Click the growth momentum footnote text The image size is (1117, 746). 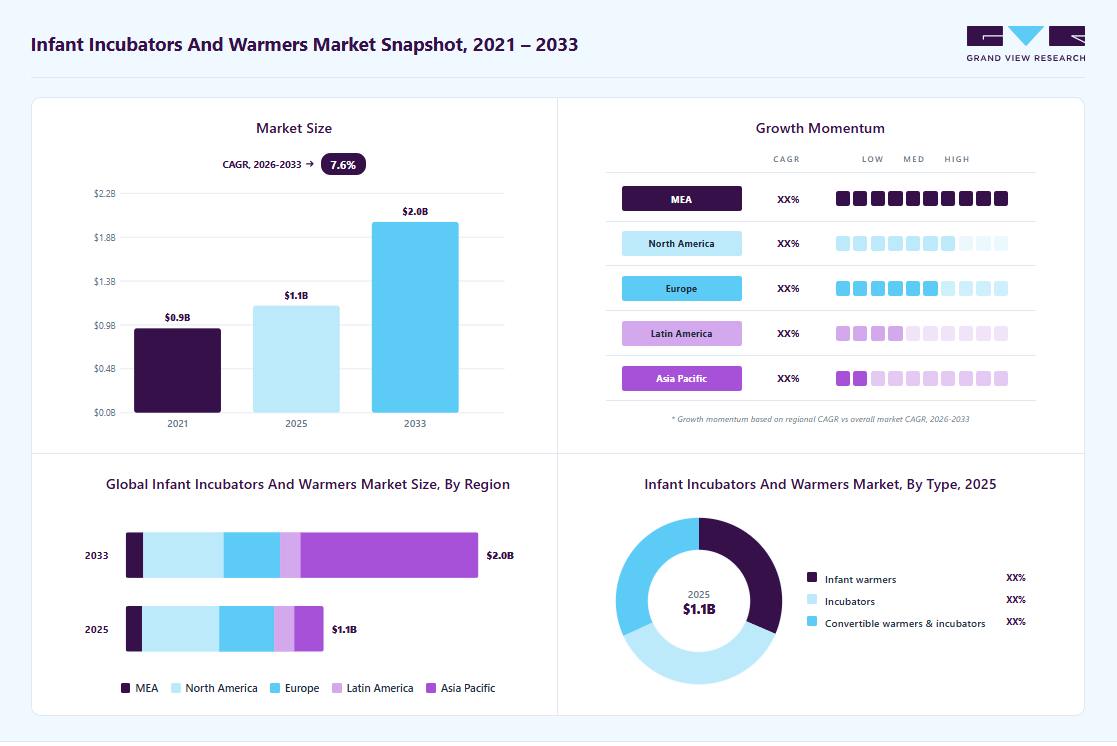click(x=820, y=419)
